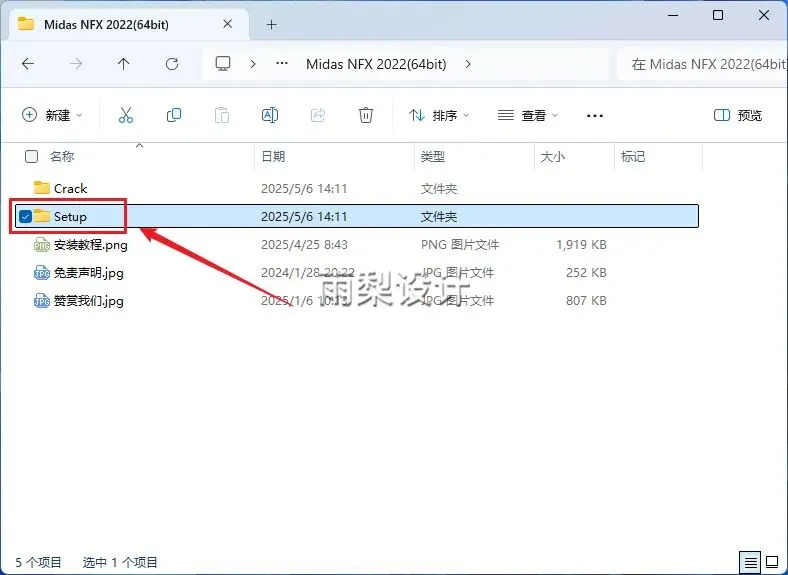Delete using the trash can icon

click(366, 115)
